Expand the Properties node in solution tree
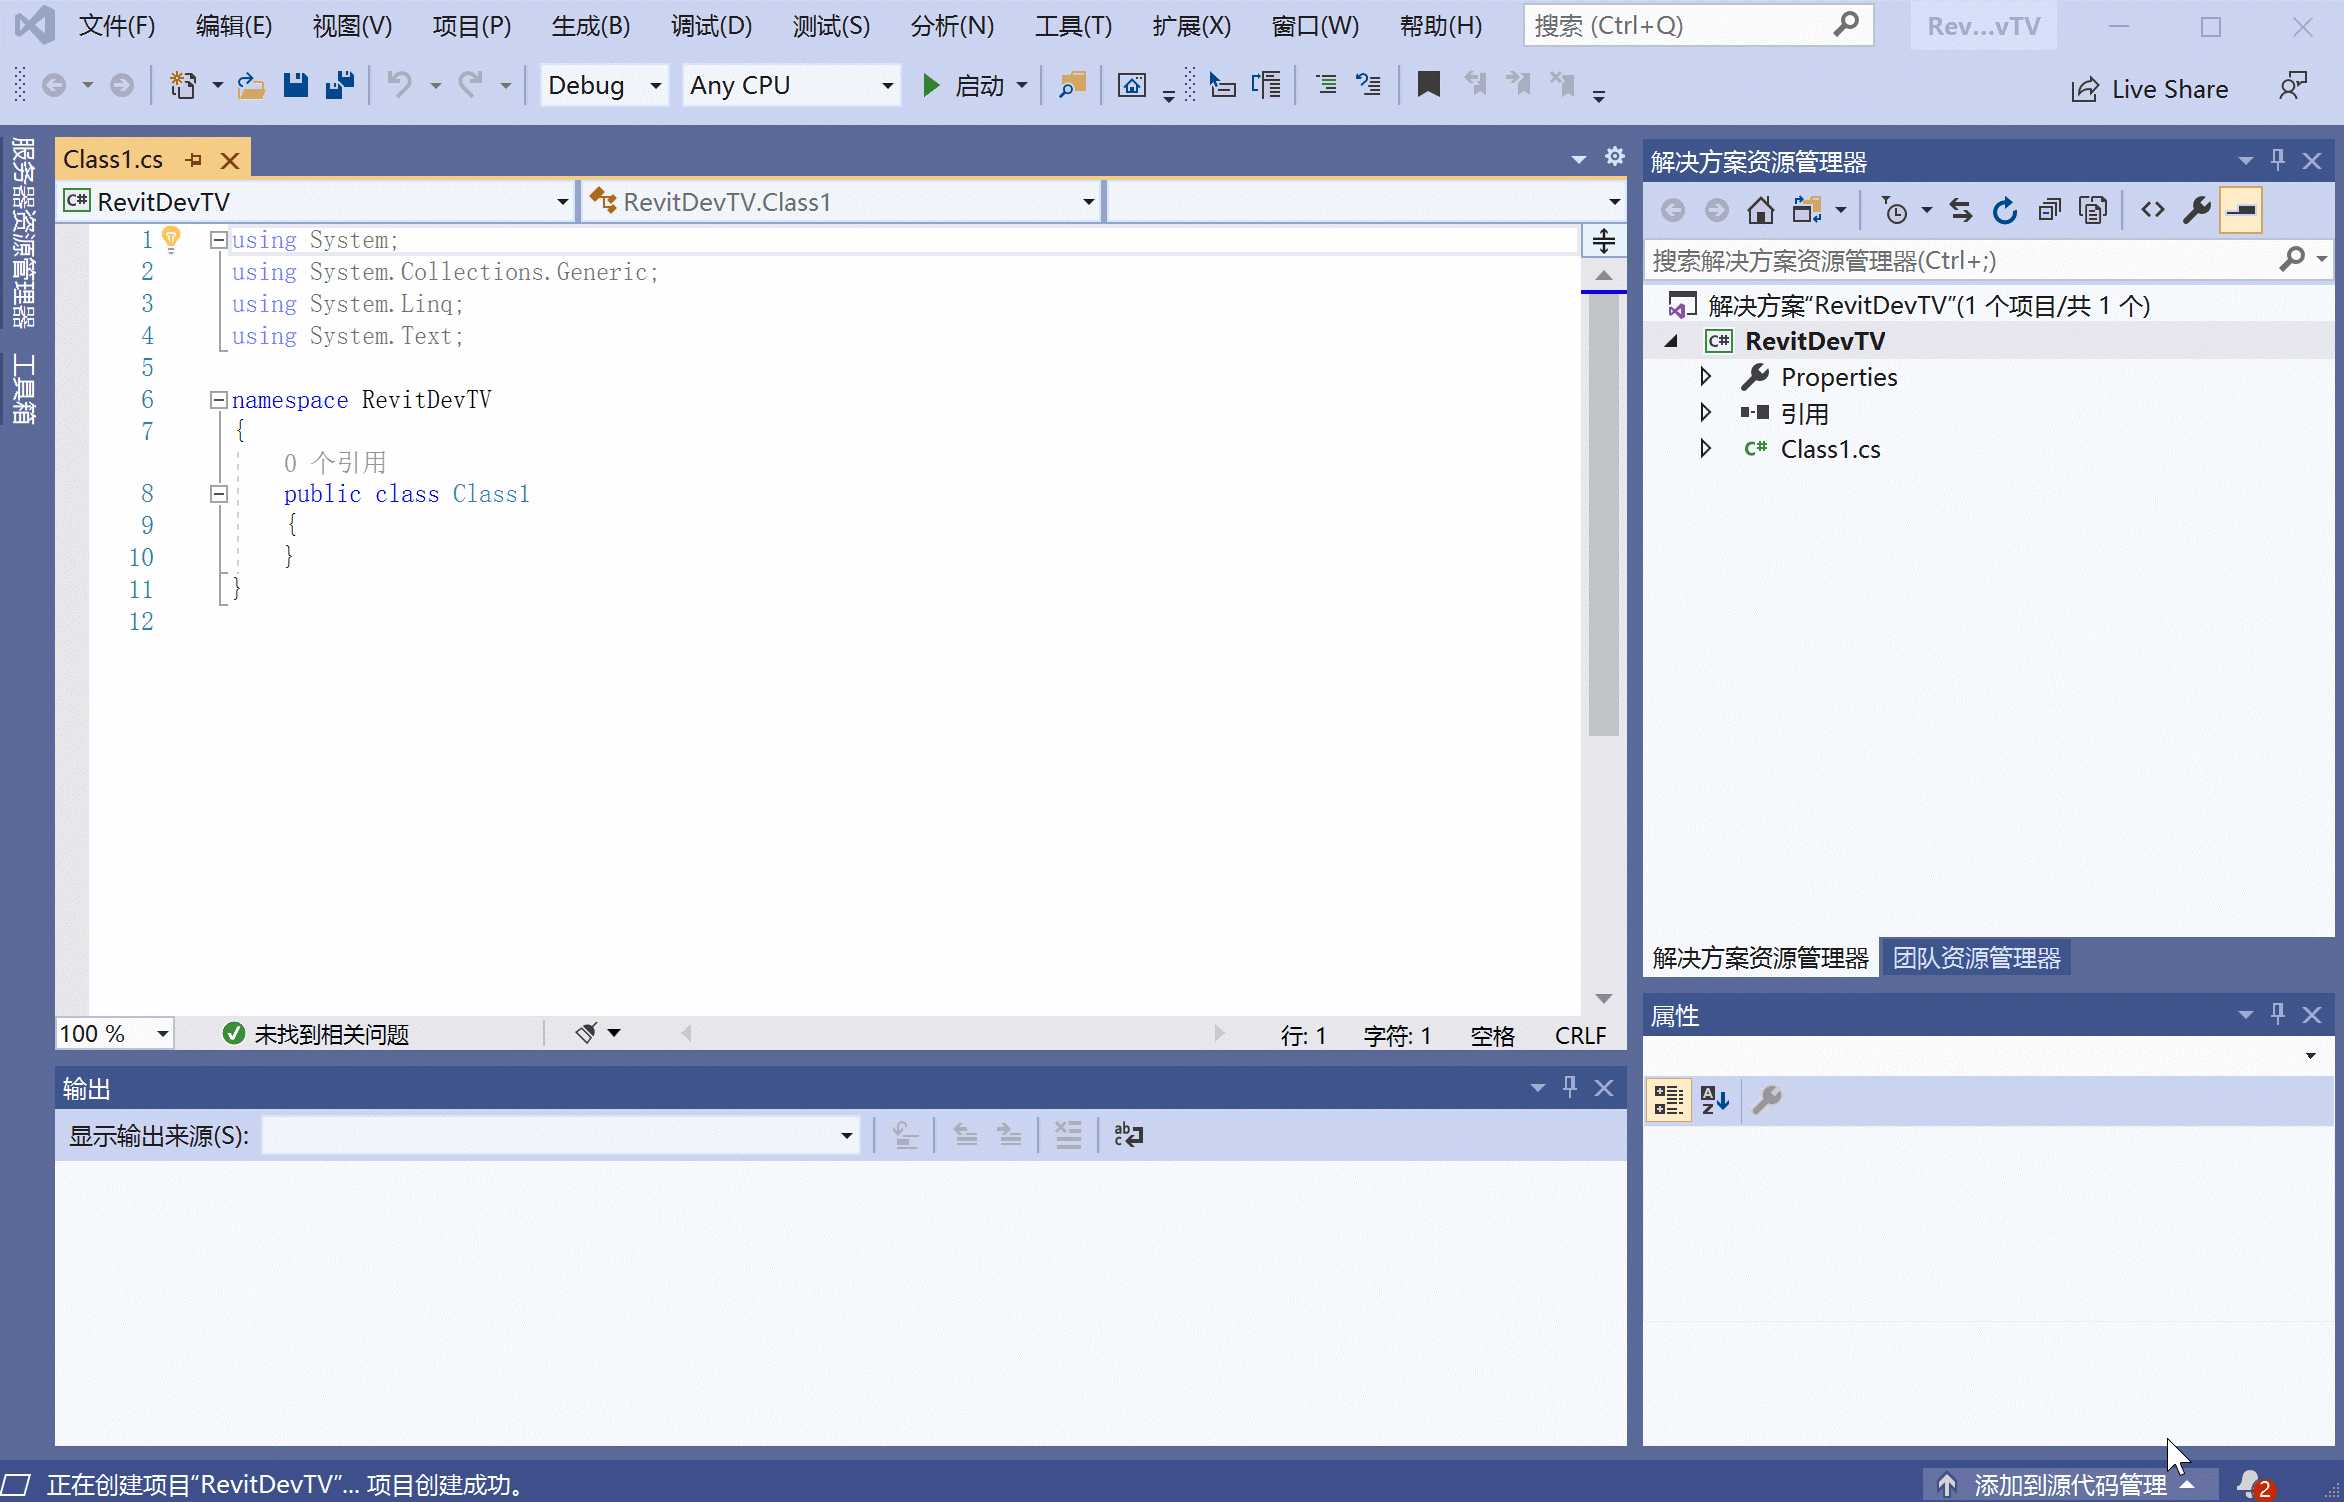The height and width of the screenshot is (1502, 2344). point(1706,376)
